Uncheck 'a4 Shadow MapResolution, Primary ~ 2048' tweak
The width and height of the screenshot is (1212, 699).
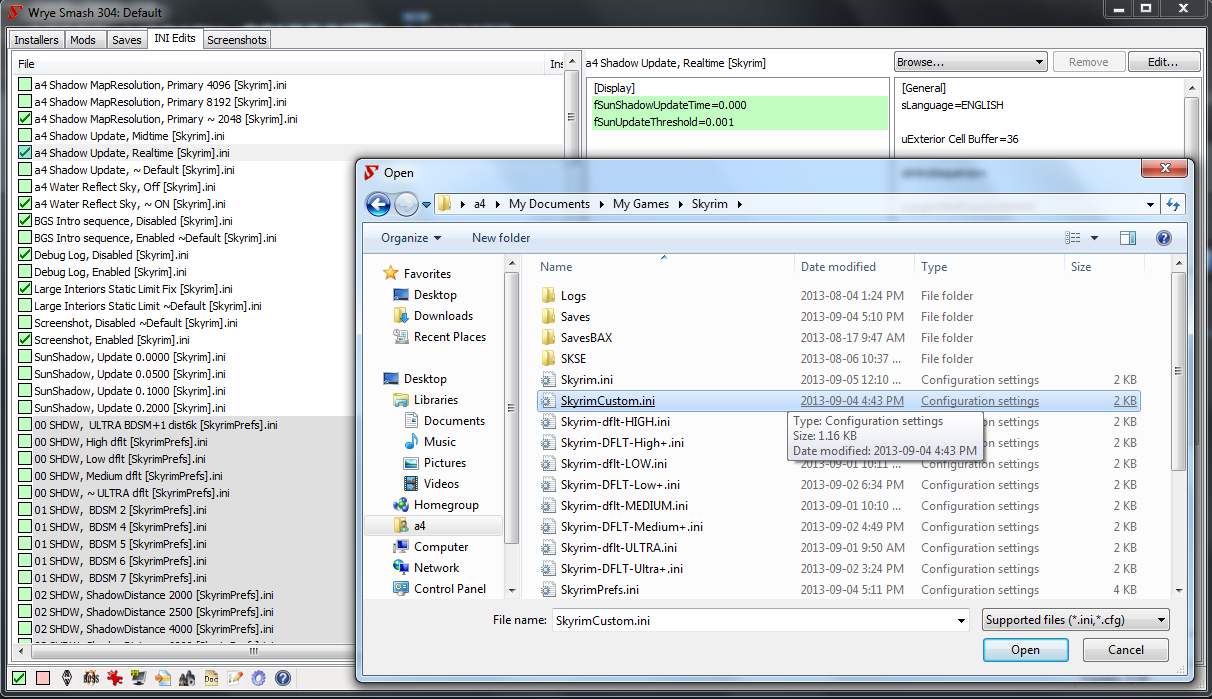tap(25, 119)
